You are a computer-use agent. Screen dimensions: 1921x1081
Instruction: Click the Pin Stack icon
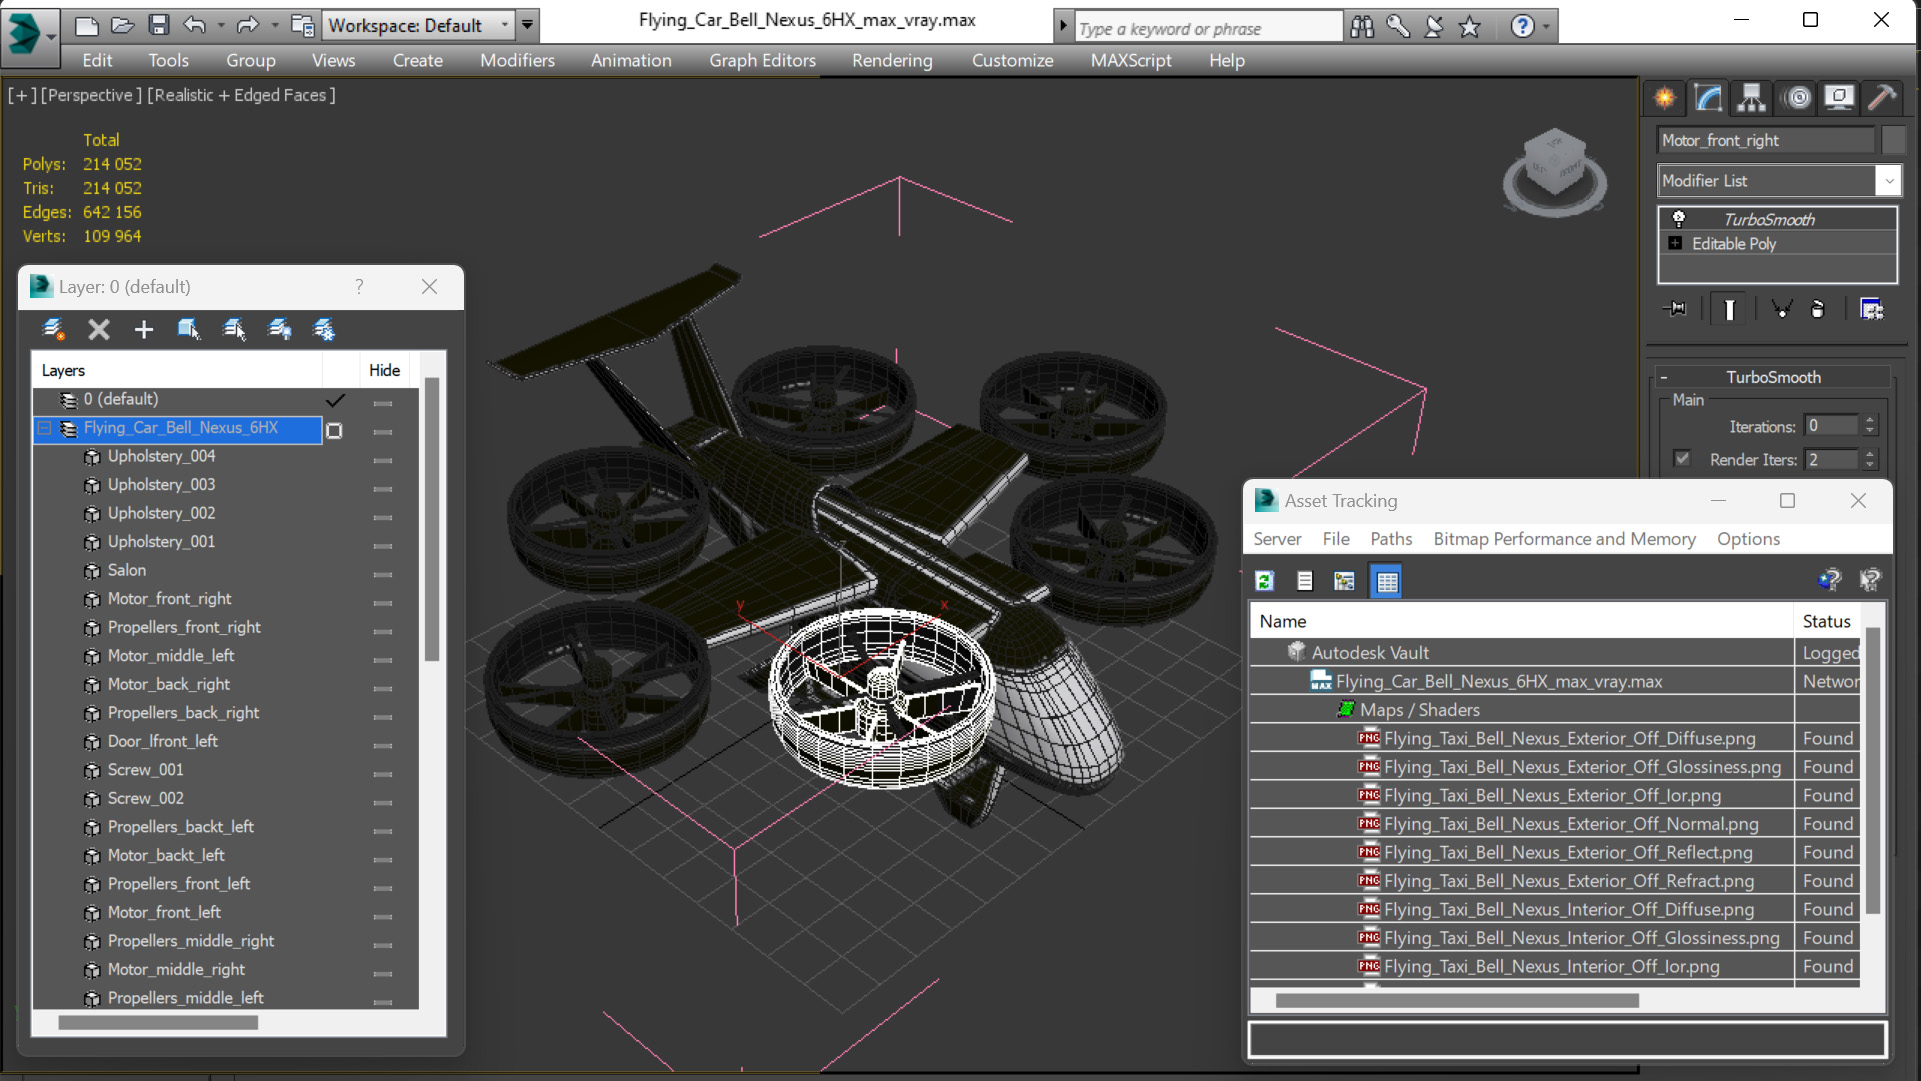pyautogui.click(x=1675, y=309)
